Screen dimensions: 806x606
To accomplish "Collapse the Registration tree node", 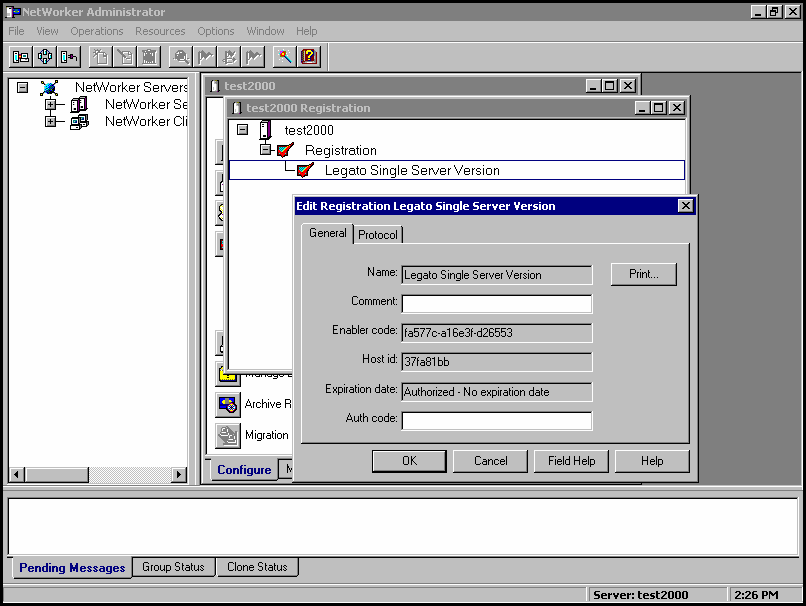I will click(x=265, y=150).
